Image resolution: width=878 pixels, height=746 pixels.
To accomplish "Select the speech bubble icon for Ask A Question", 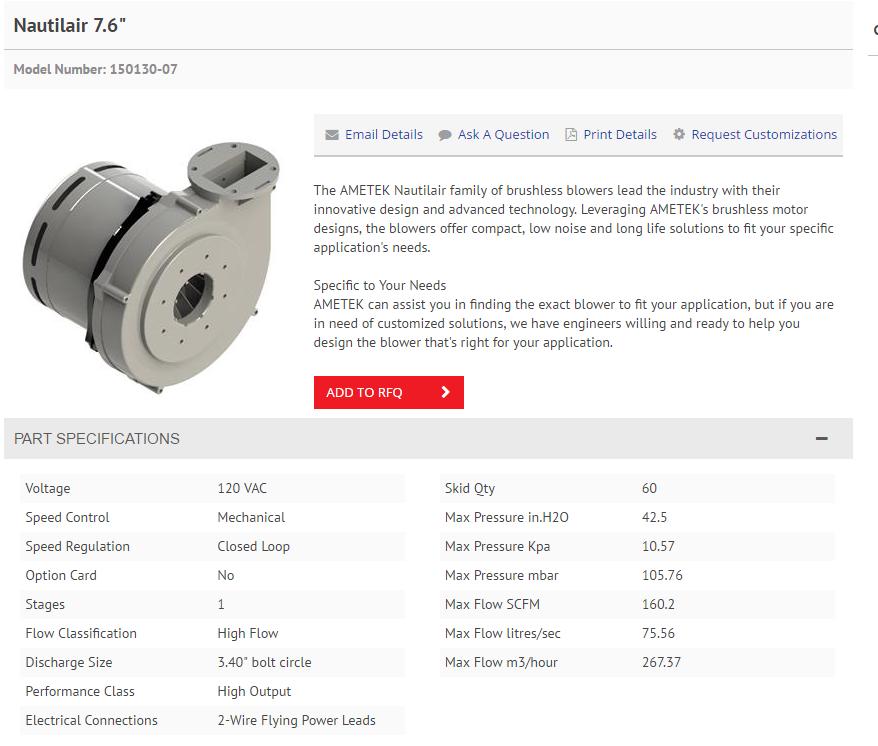I will (442, 134).
